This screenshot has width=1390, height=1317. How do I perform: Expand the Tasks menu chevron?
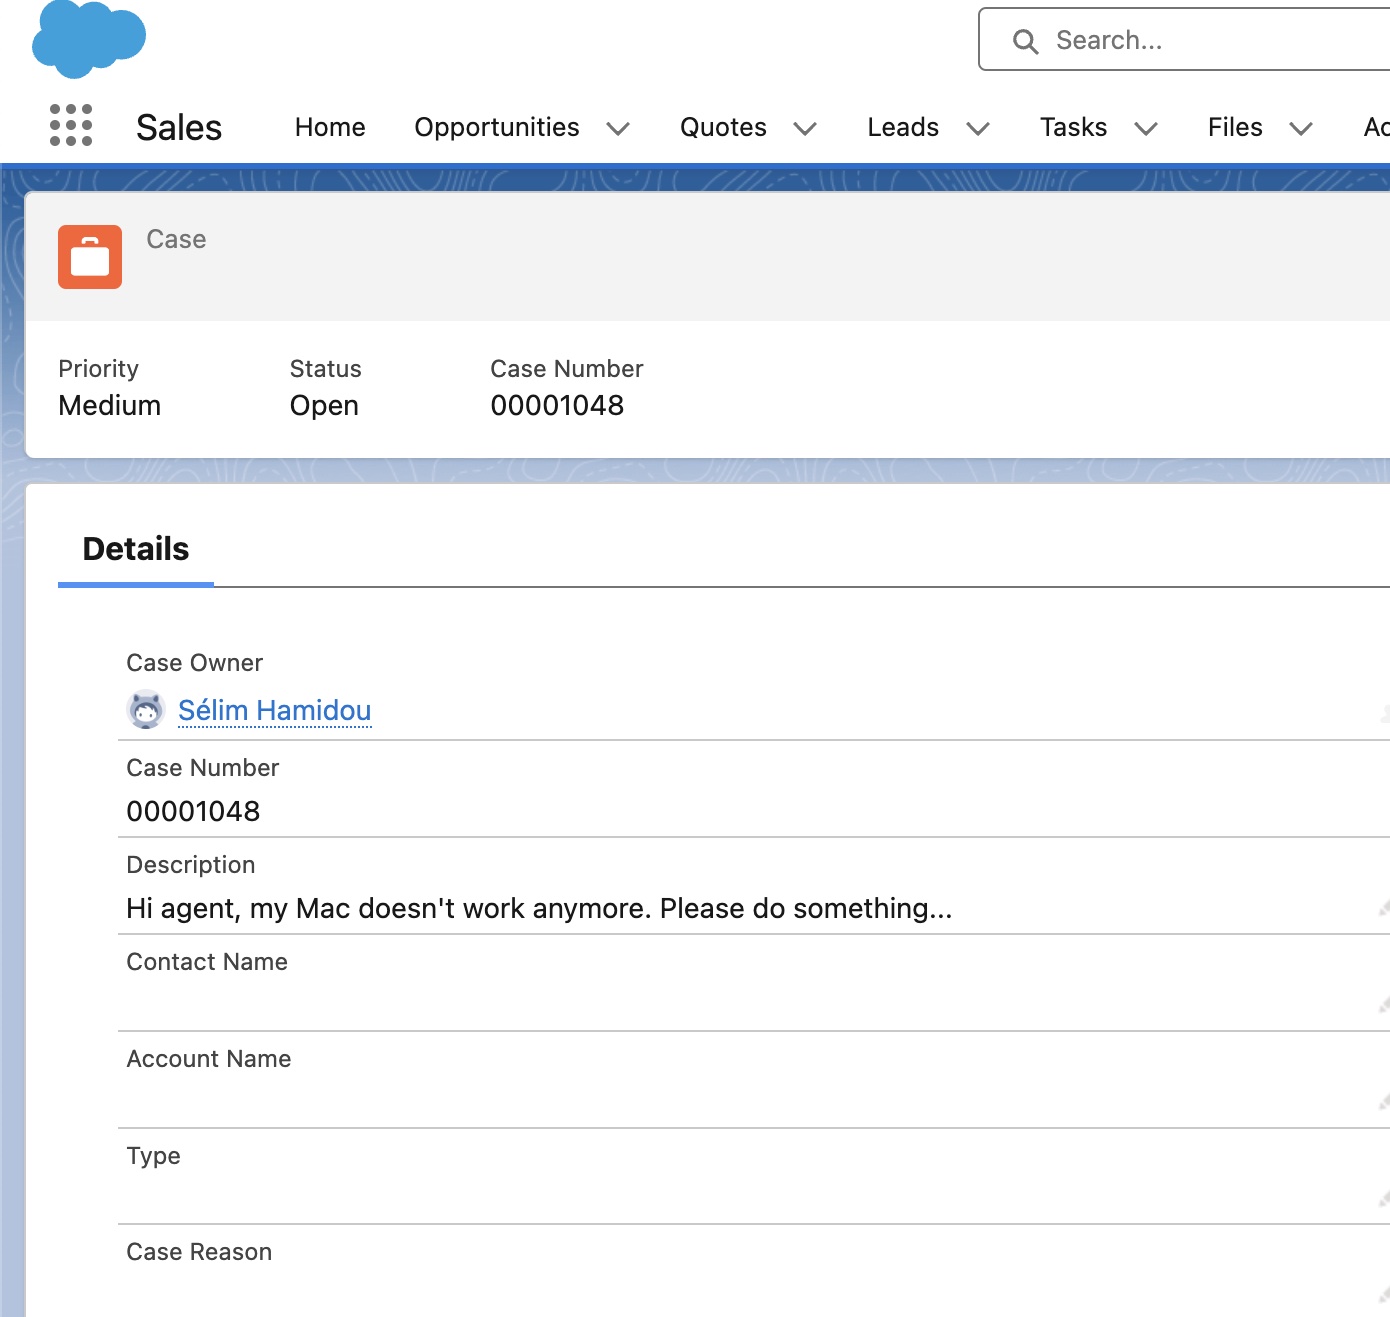click(1146, 128)
